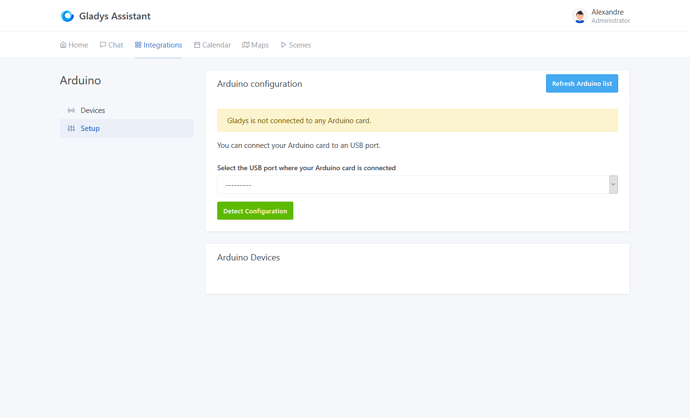Open the Maps tab
This screenshot has width=690, height=418.
click(x=255, y=45)
